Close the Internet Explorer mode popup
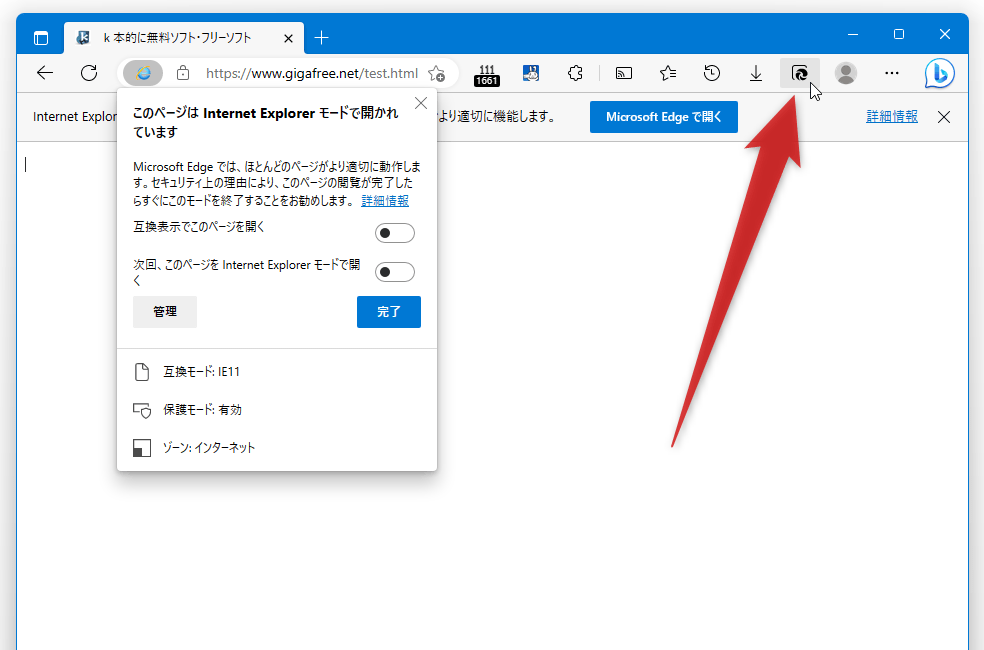This screenshot has height=650, width=984. pyautogui.click(x=421, y=103)
